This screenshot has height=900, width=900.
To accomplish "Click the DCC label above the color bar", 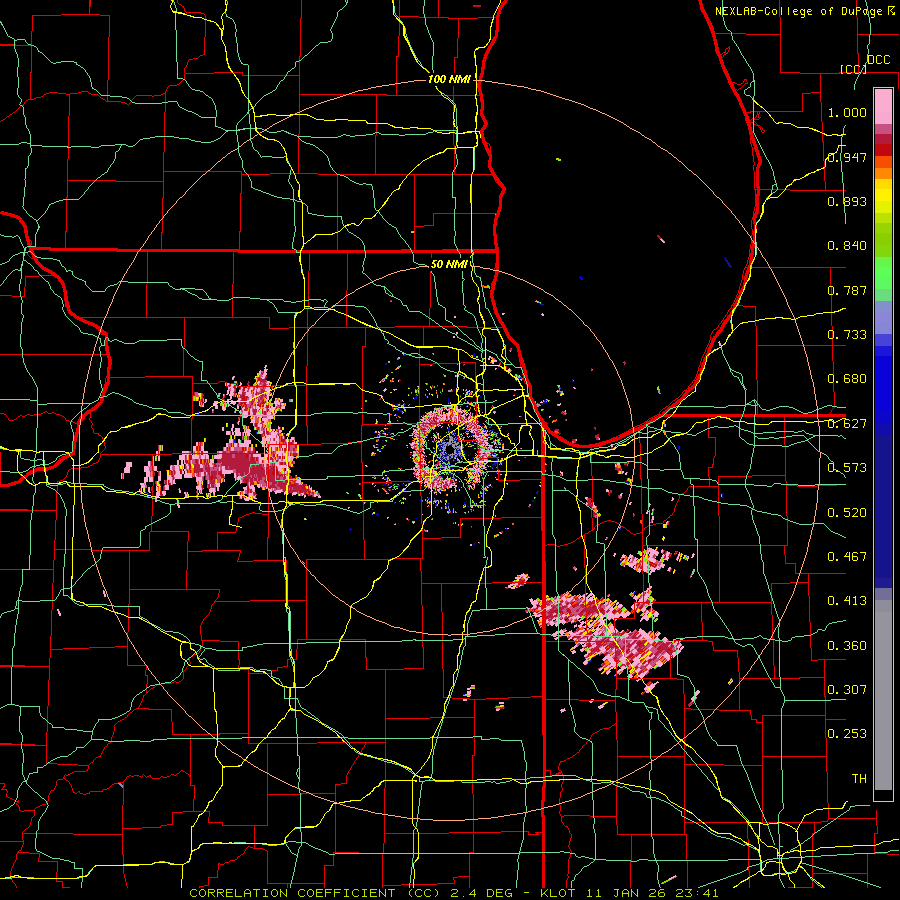I will (878, 60).
